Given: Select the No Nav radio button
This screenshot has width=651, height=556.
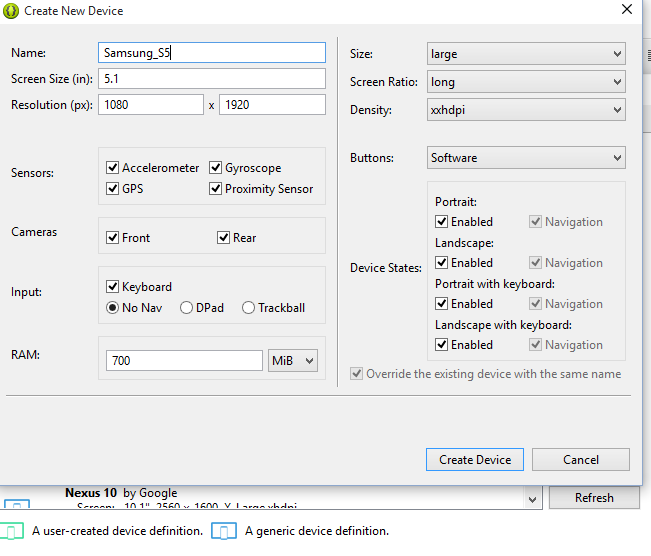Looking at the screenshot, I should click(113, 308).
